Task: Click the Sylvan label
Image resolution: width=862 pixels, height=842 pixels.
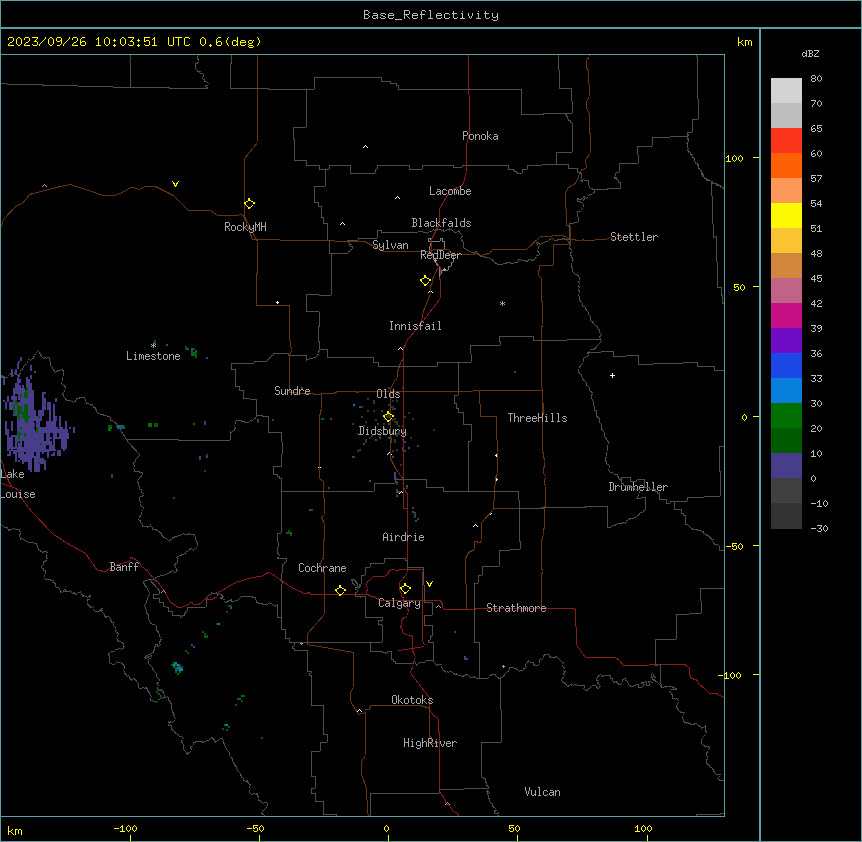Action: pyautogui.click(x=390, y=245)
